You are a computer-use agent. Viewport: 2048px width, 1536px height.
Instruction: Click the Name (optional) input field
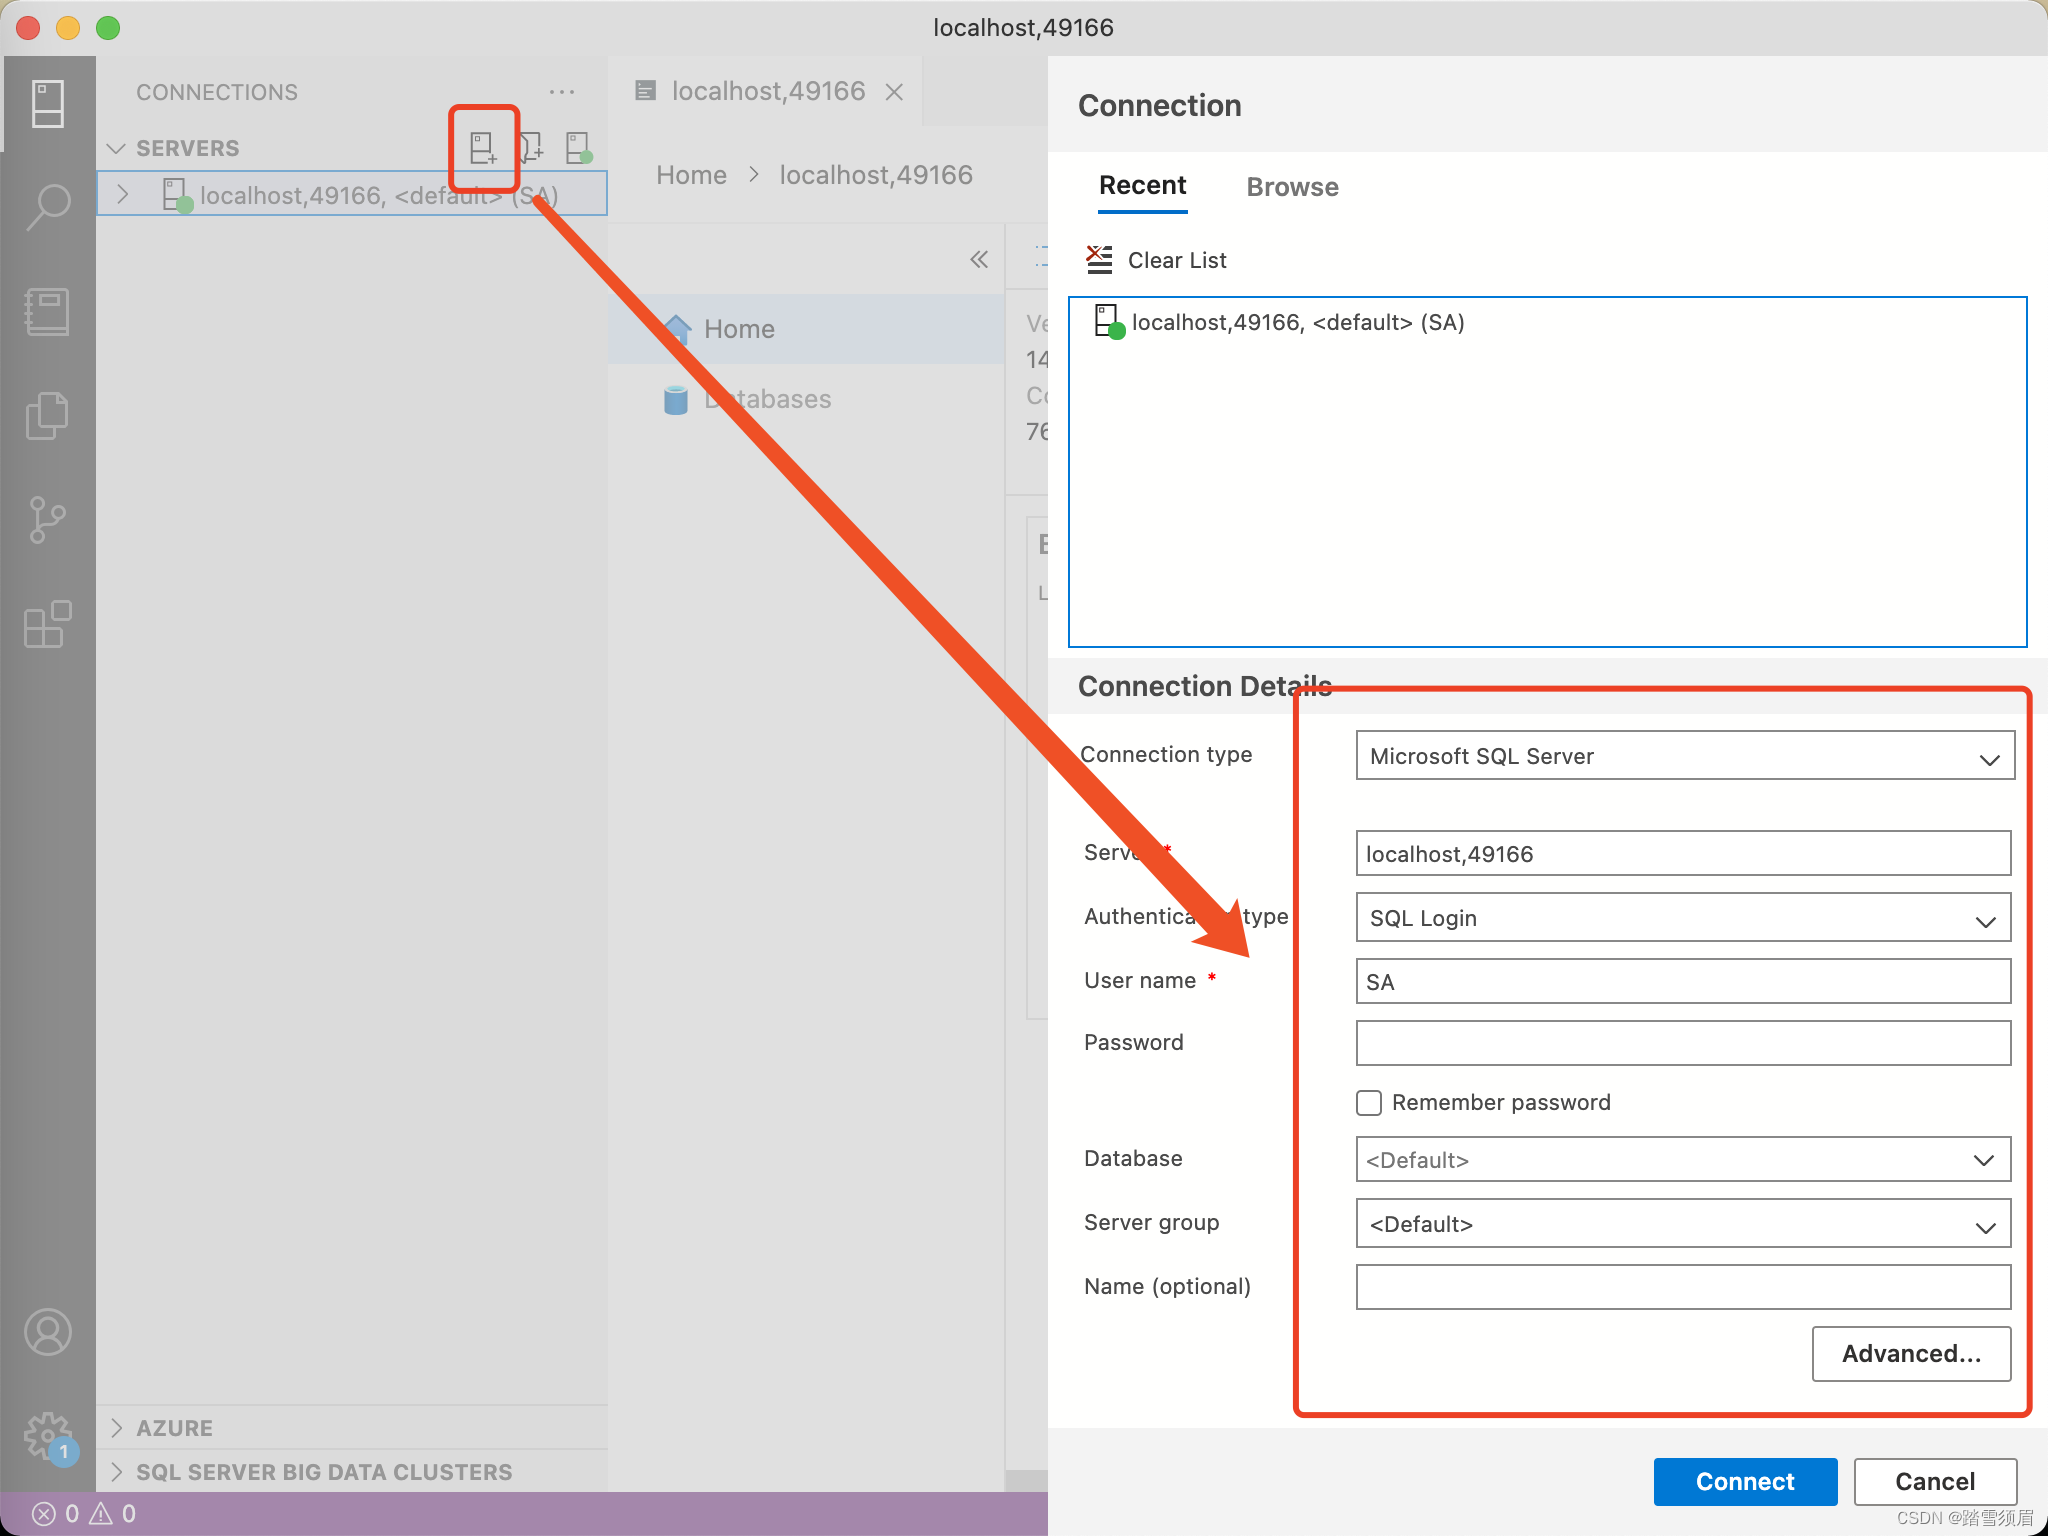click(x=1683, y=1287)
